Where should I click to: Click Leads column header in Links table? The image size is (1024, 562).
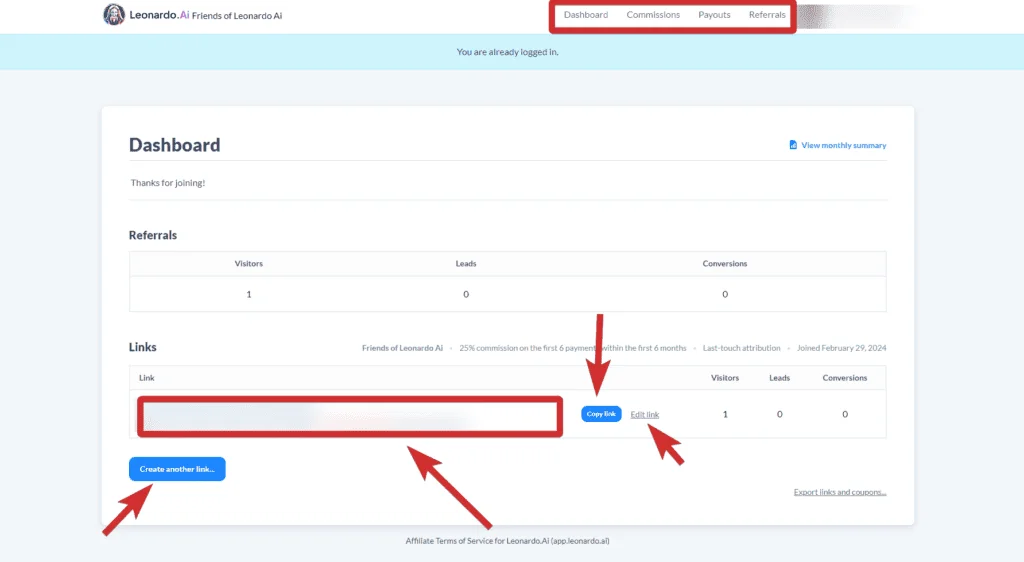779,378
